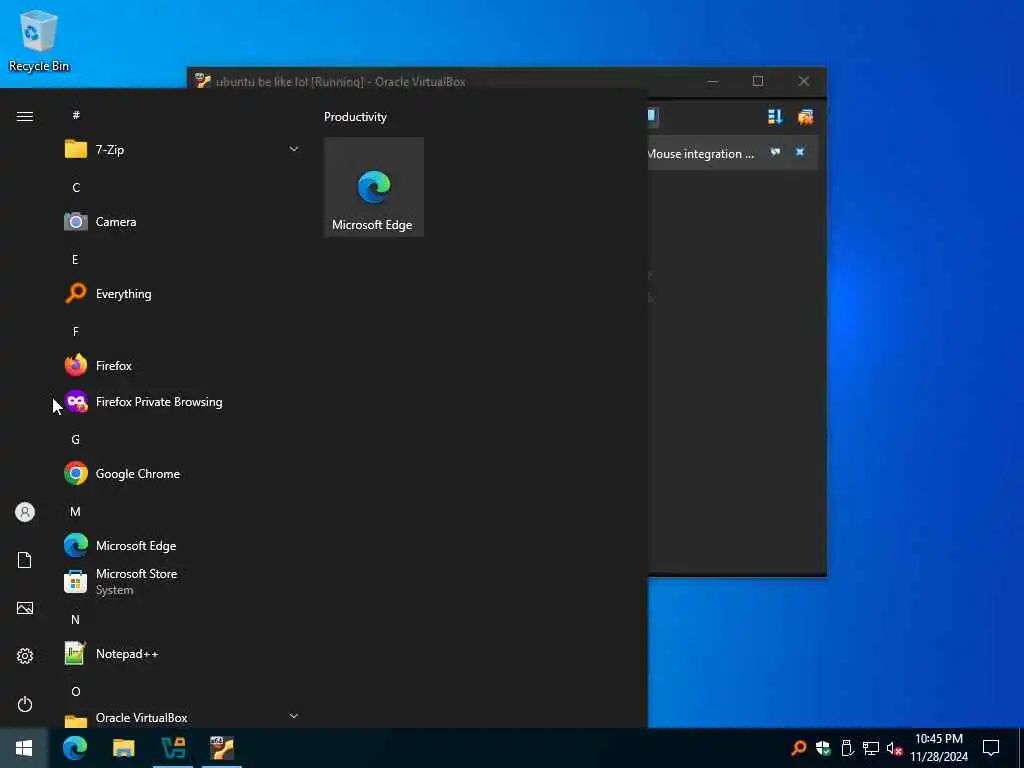
Task: Maximize the VirtualBox VM window
Action: tap(758, 81)
